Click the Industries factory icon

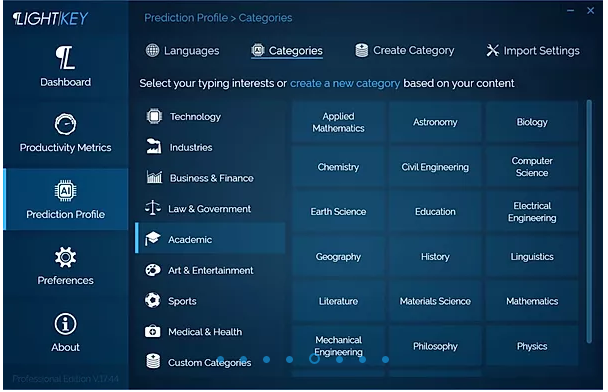coord(154,147)
